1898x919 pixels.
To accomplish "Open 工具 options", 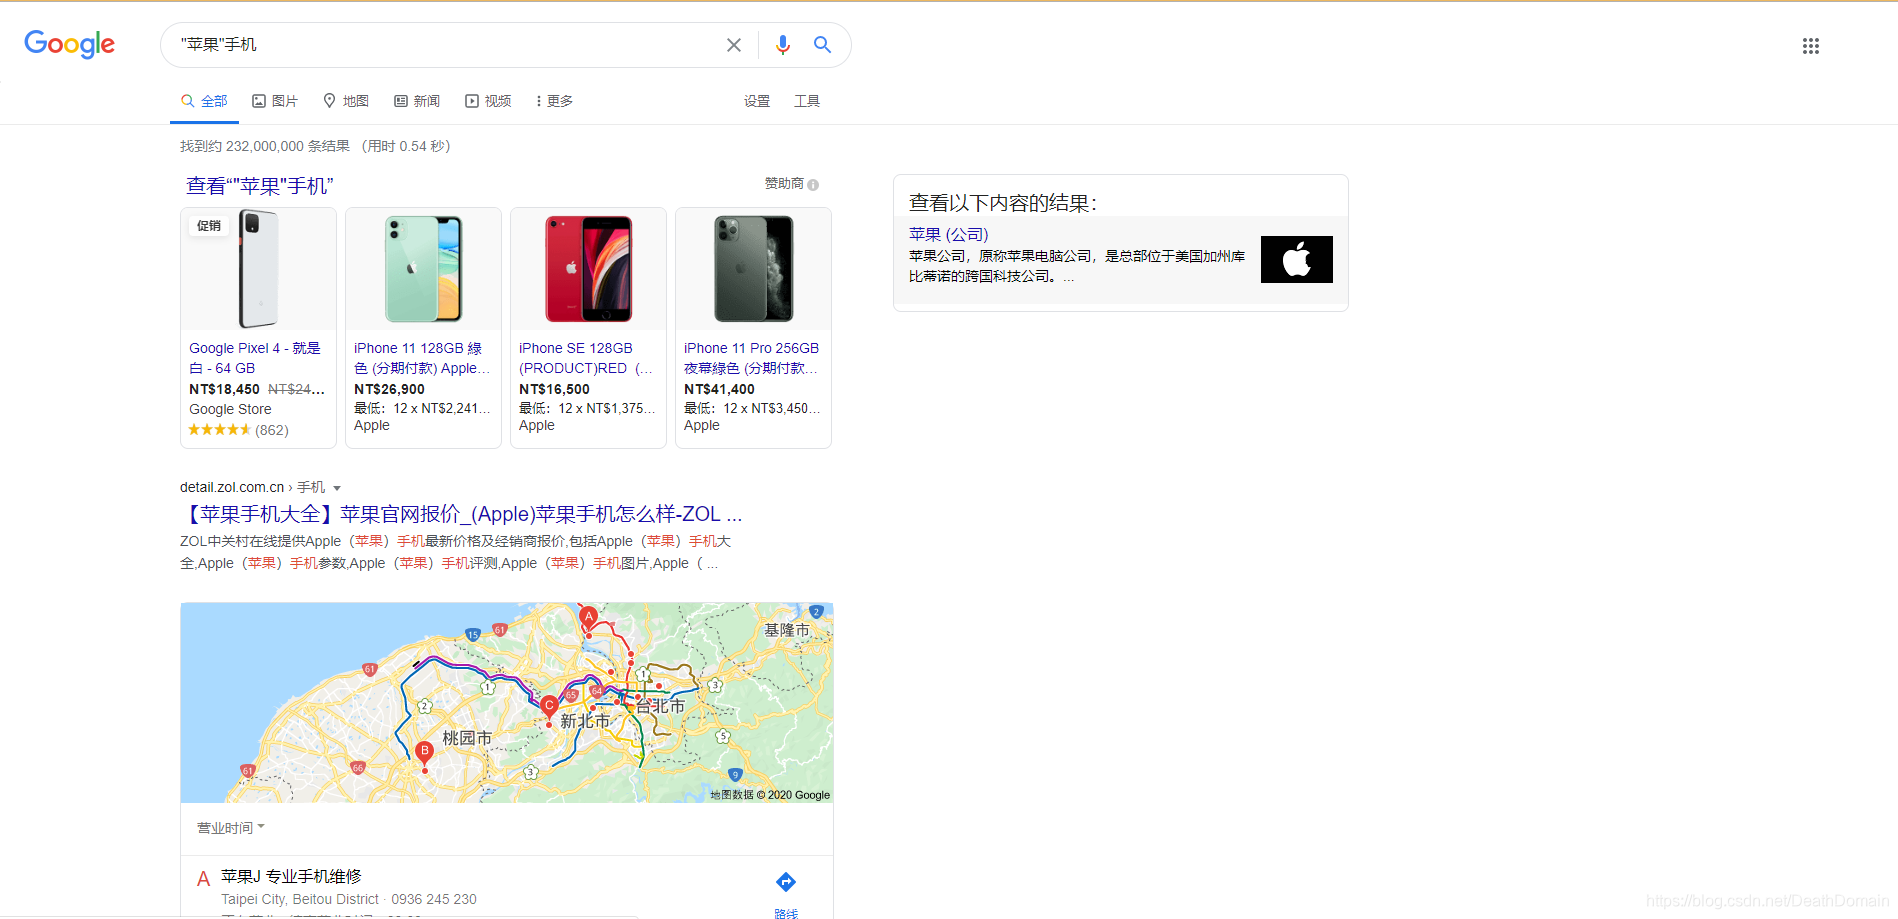I will [807, 101].
